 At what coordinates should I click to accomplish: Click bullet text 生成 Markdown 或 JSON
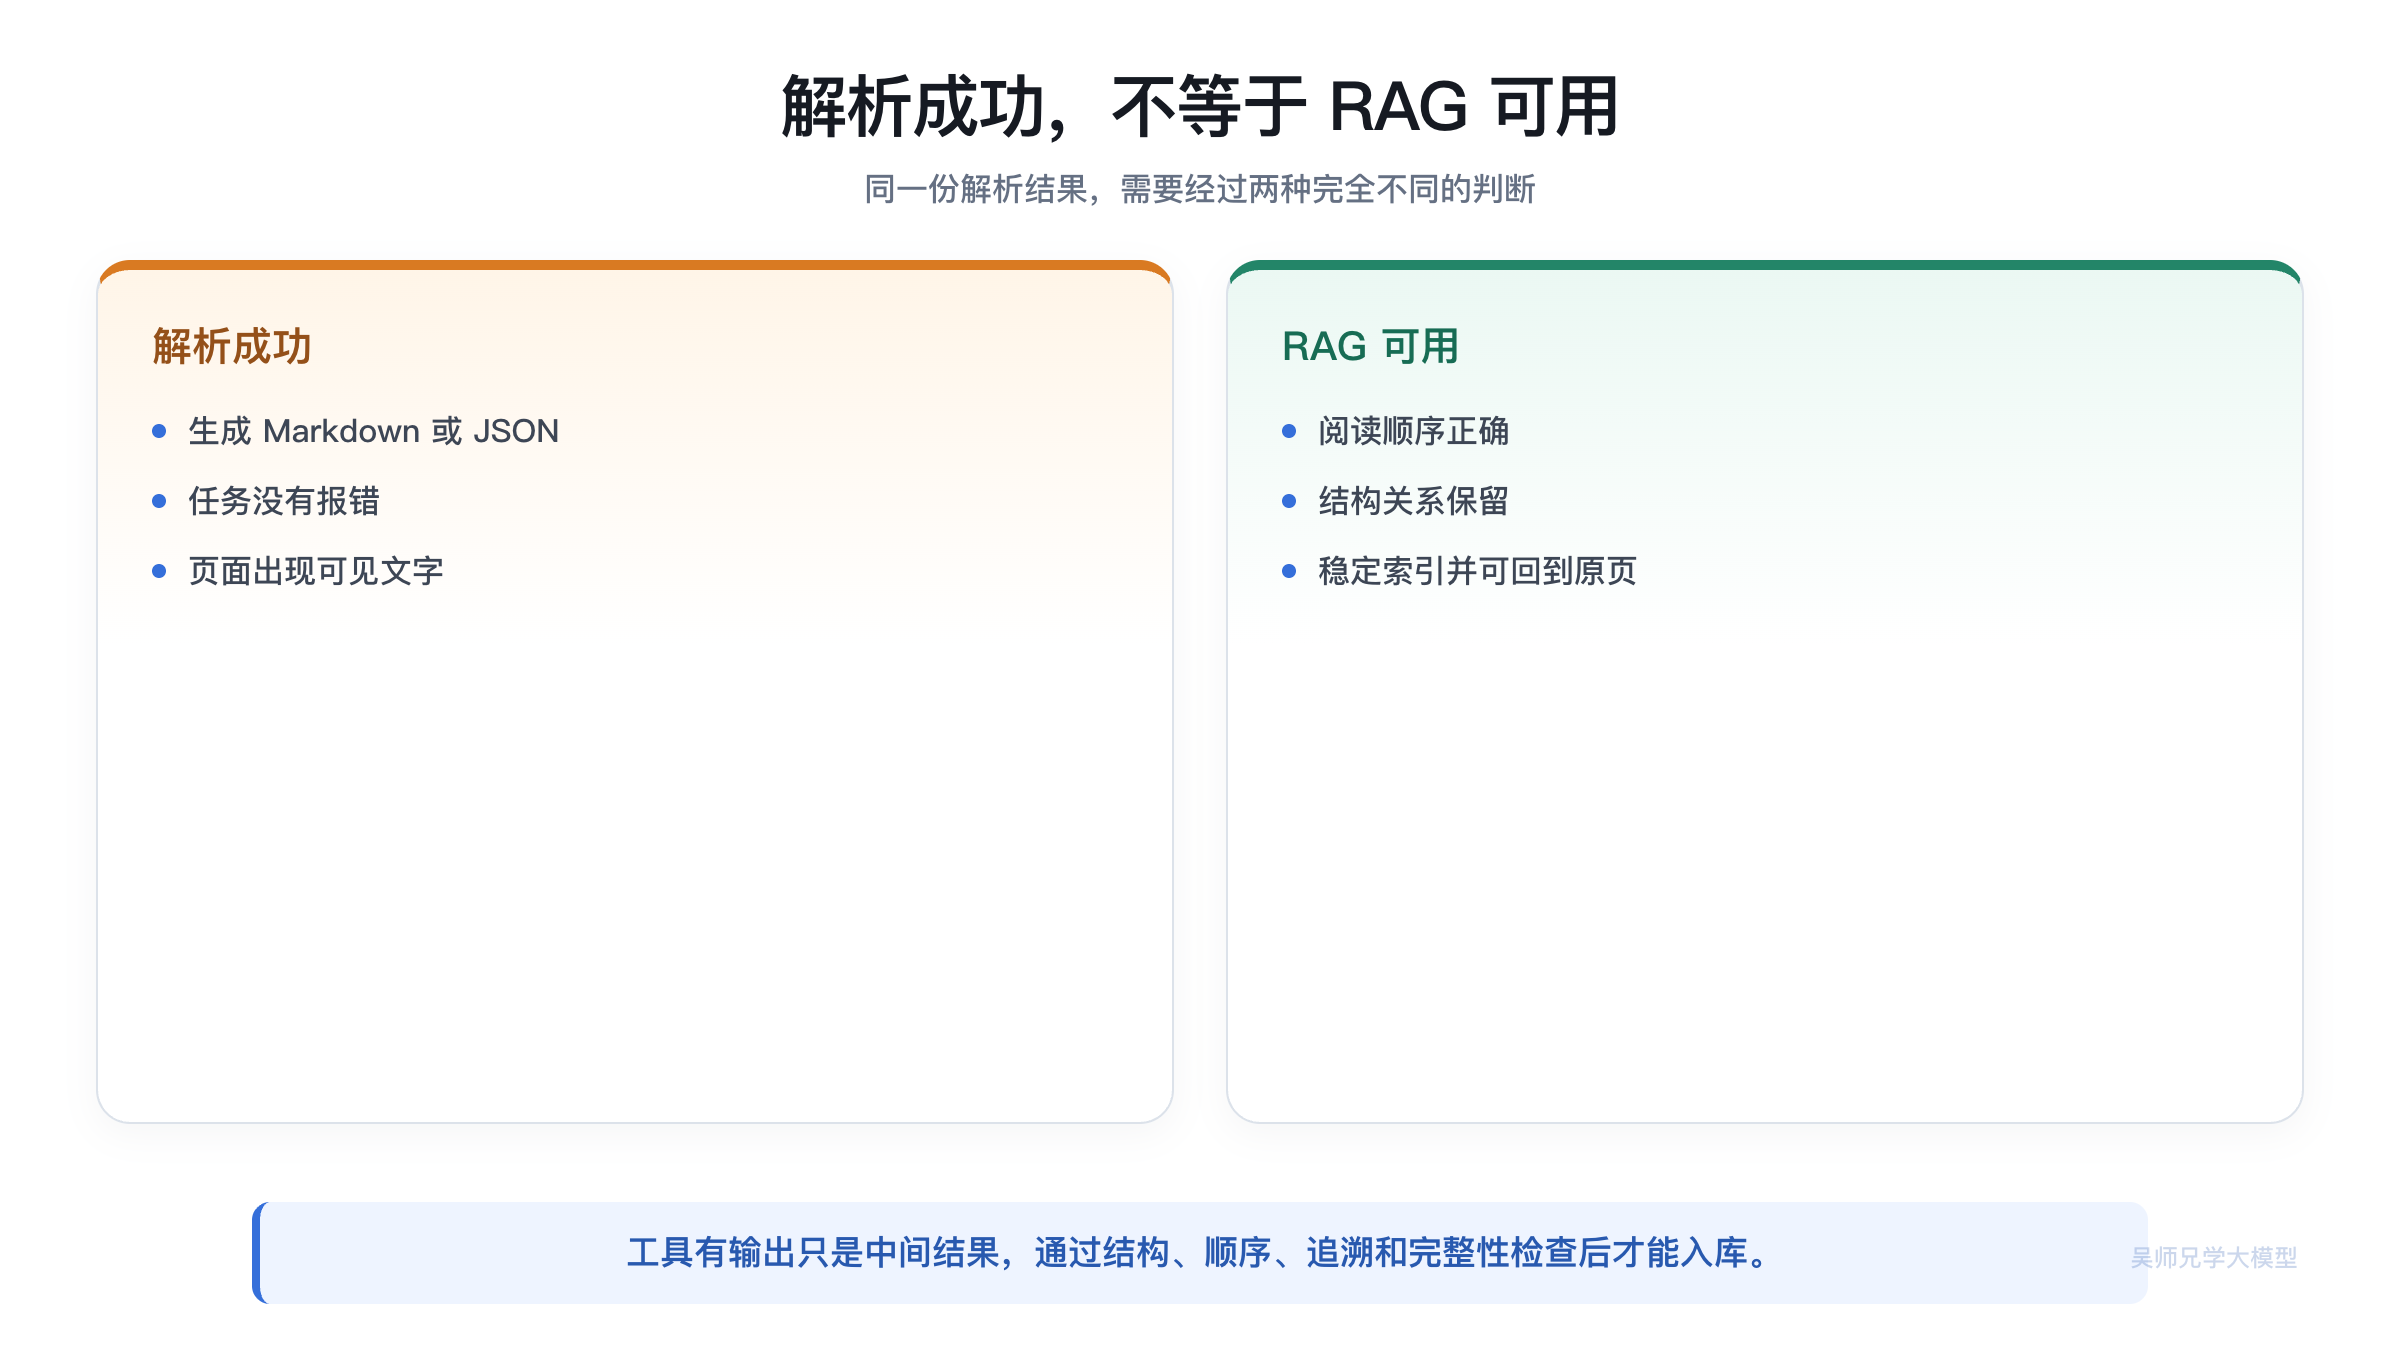coord(373,431)
